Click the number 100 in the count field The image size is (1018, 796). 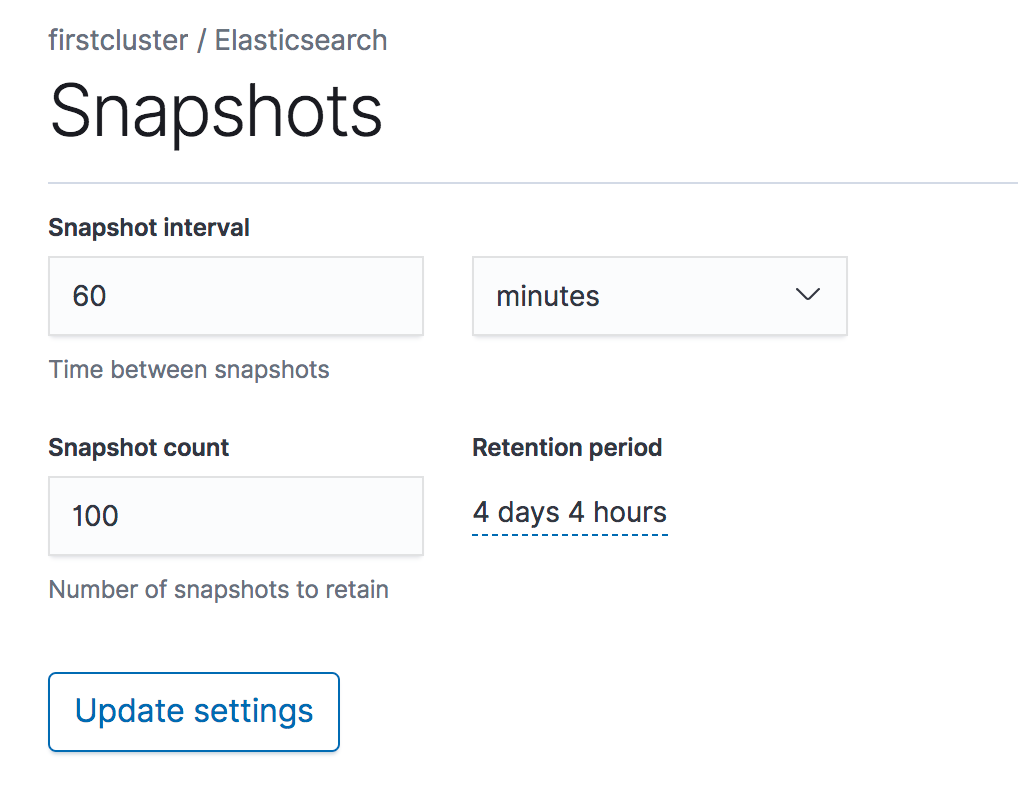coord(96,516)
